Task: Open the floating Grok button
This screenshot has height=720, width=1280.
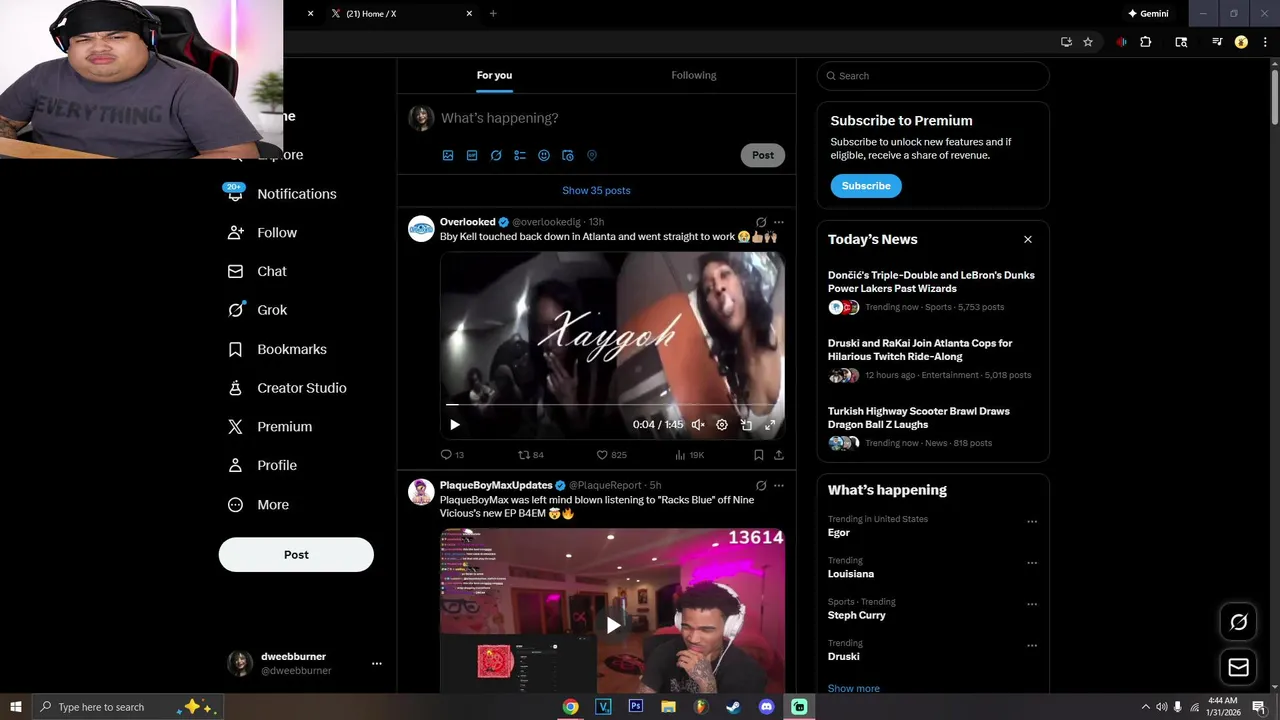Action: click(1238, 622)
